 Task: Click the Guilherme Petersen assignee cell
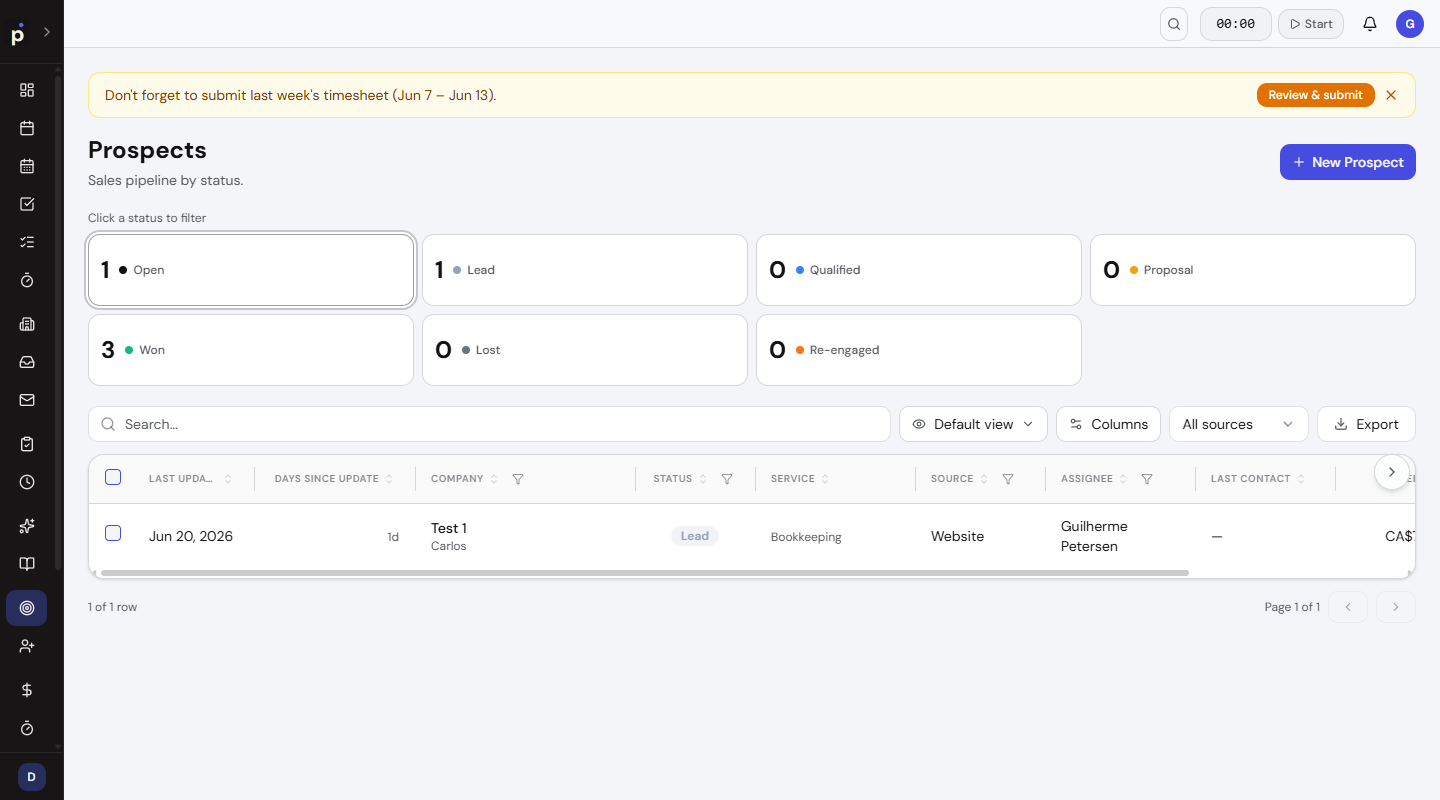1094,536
